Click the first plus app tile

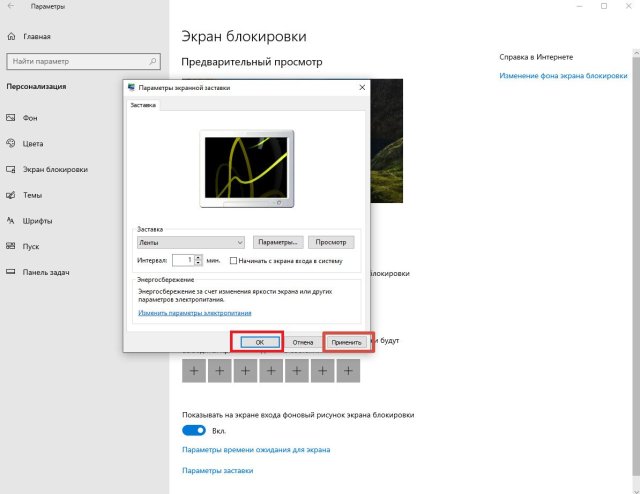point(194,372)
